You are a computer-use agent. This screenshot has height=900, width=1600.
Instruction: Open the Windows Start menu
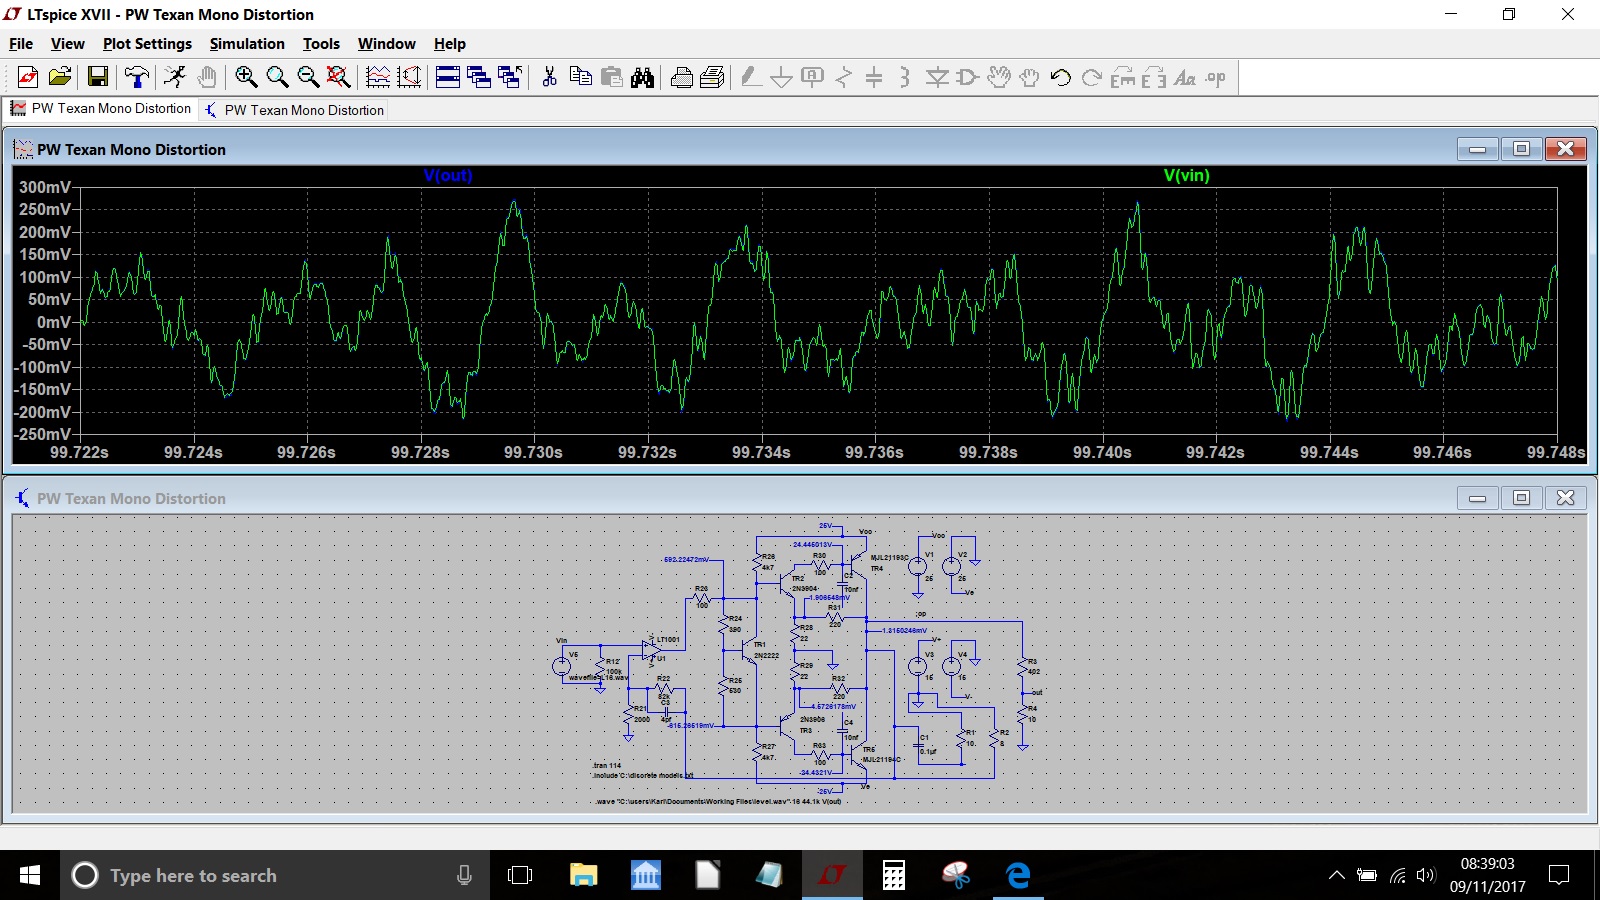pyautogui.click(x=30, y=875)
